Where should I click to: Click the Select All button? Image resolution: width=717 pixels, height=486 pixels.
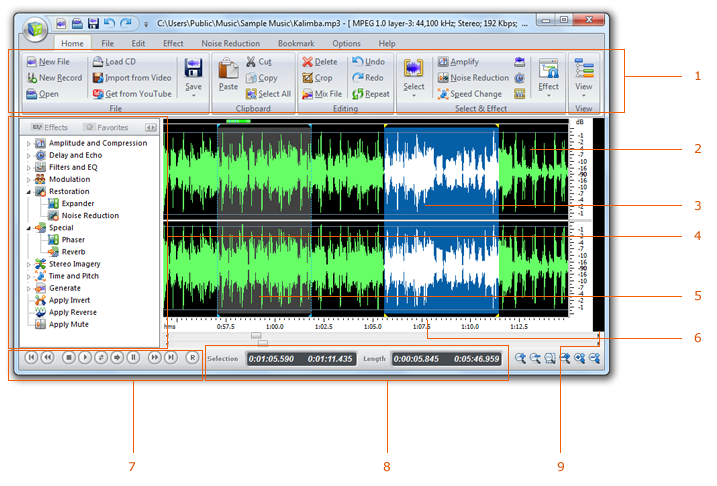(268, 94)
